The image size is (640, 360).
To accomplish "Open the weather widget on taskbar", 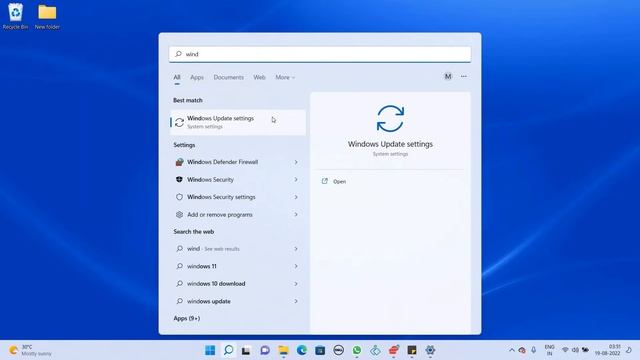I will tap(31, 350).
